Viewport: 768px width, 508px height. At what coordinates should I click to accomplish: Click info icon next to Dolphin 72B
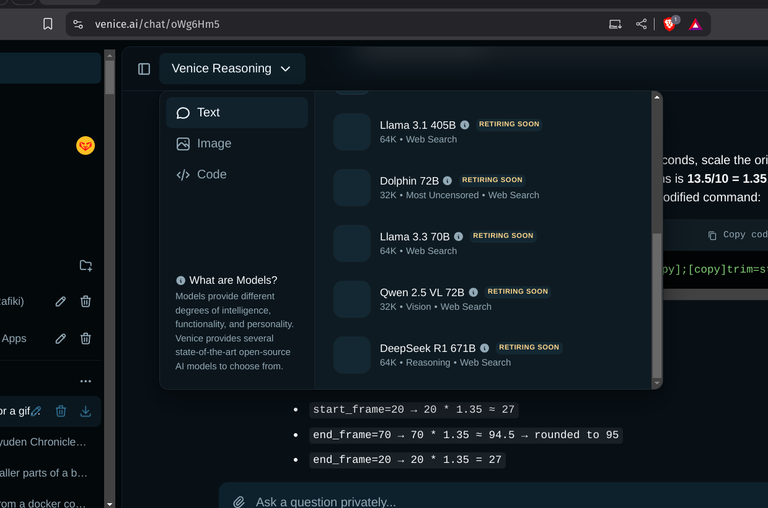[448, 181]
